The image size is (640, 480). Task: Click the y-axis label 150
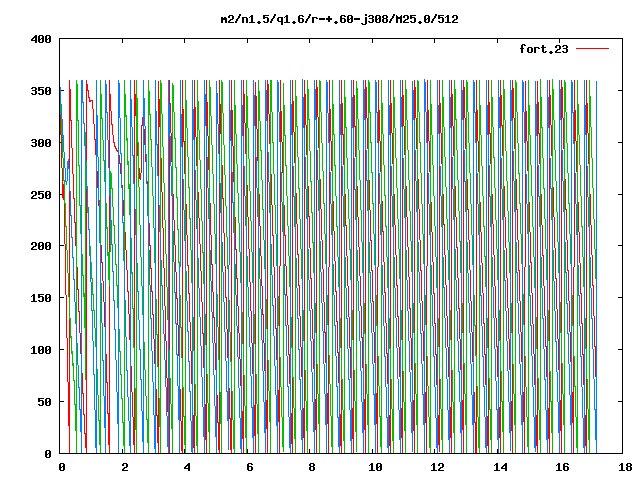click(x=41, y=298)
